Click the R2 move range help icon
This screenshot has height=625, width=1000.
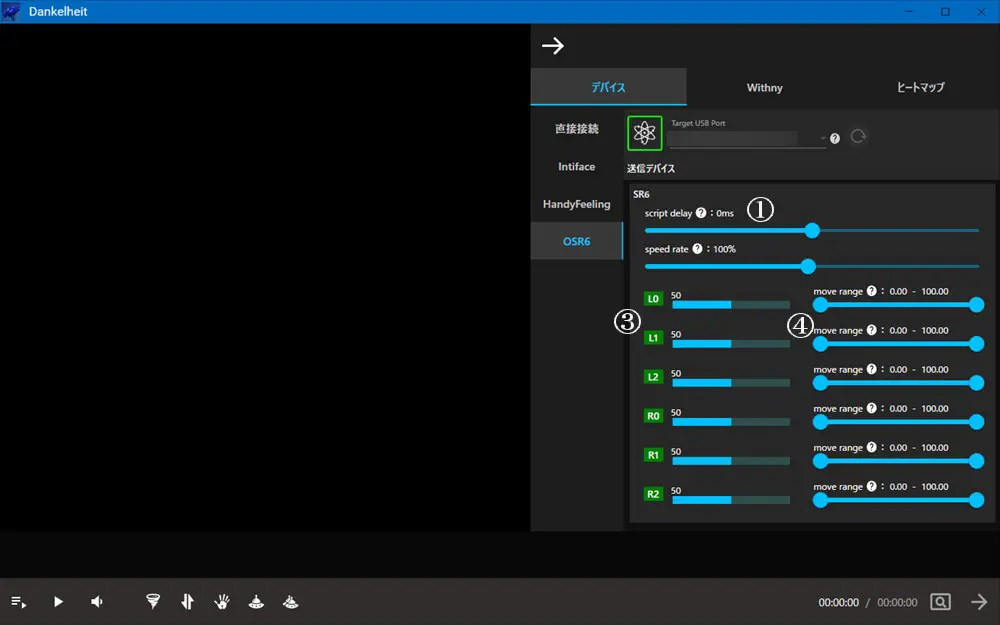pos(872,486)
